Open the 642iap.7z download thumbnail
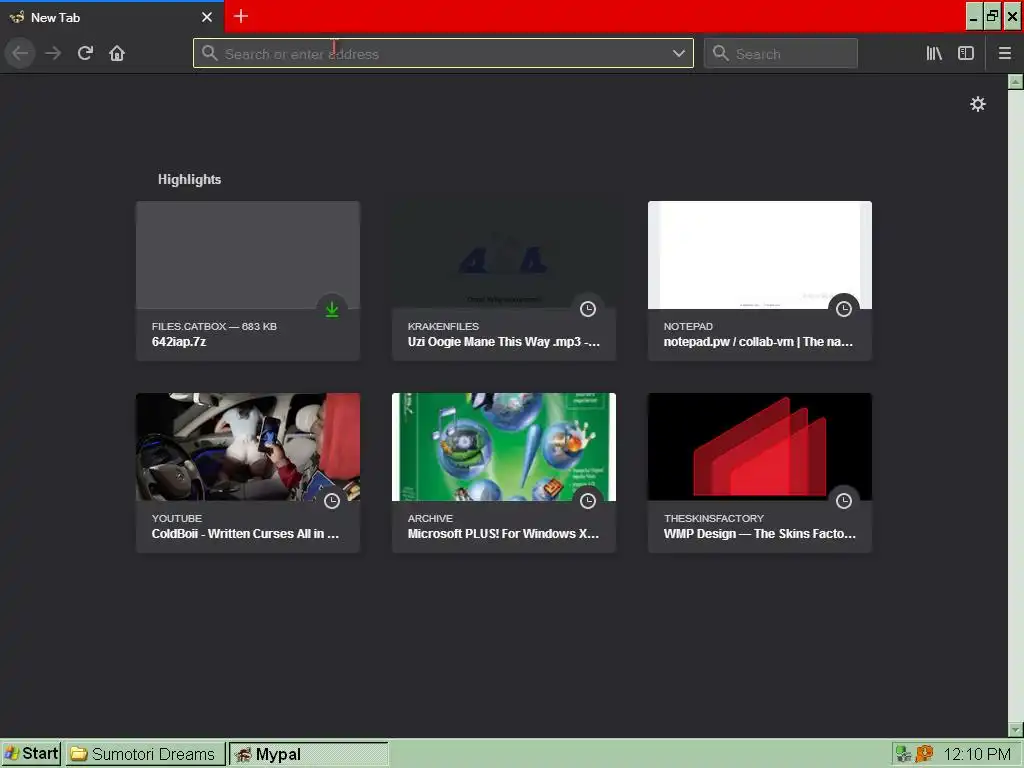 248,255
